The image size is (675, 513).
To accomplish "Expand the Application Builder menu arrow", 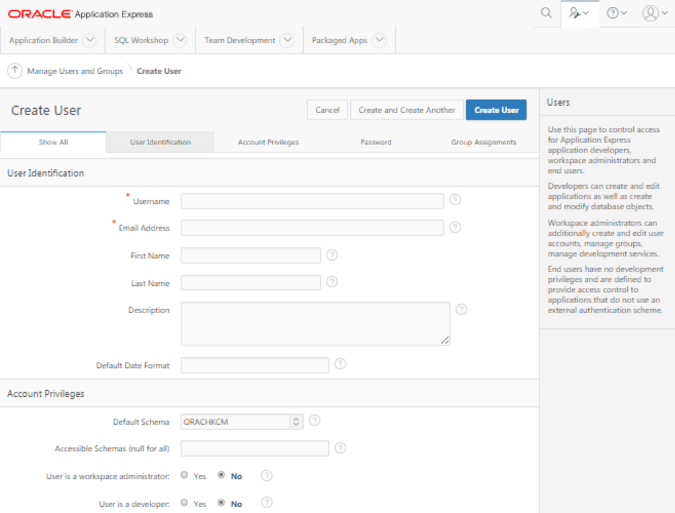I will coord(90,40).
